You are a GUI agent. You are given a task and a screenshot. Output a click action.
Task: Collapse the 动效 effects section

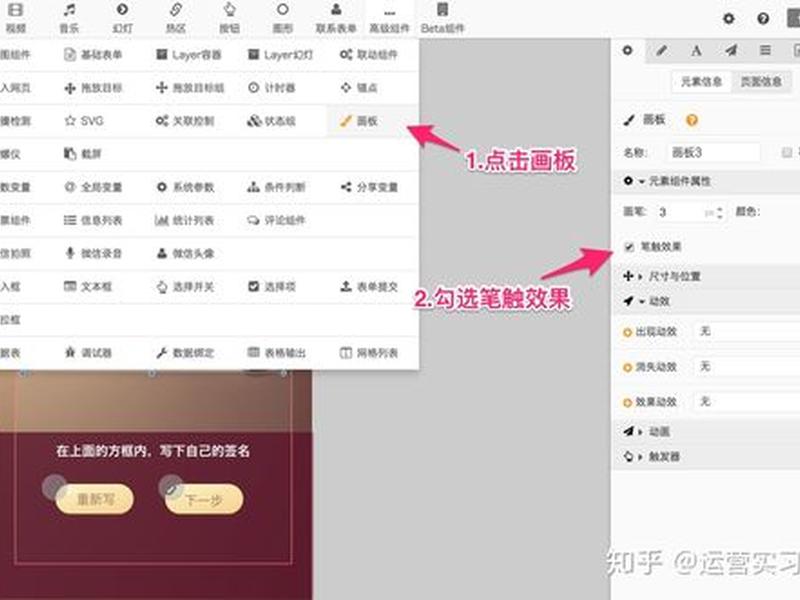click(707, 302)
